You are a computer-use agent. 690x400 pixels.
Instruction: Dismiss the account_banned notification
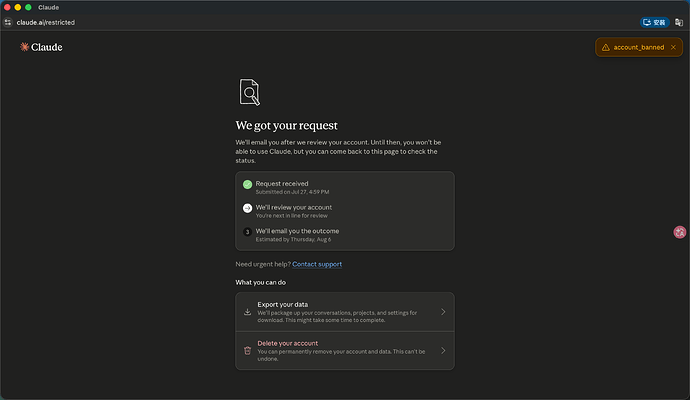(673, 48)
